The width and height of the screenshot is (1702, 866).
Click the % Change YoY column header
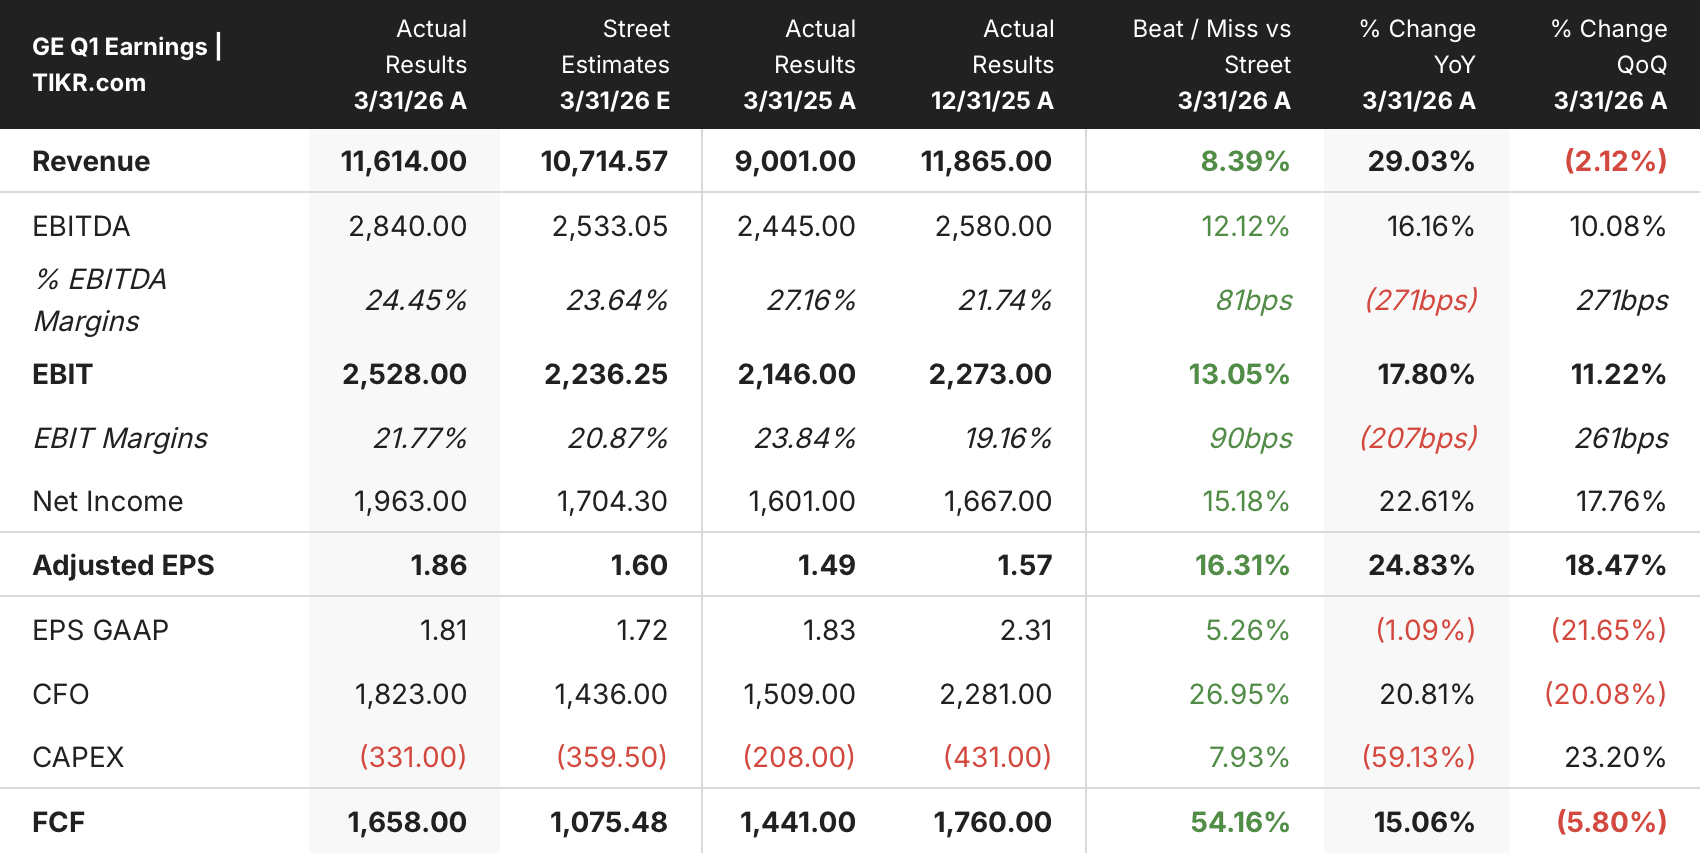1418,65
